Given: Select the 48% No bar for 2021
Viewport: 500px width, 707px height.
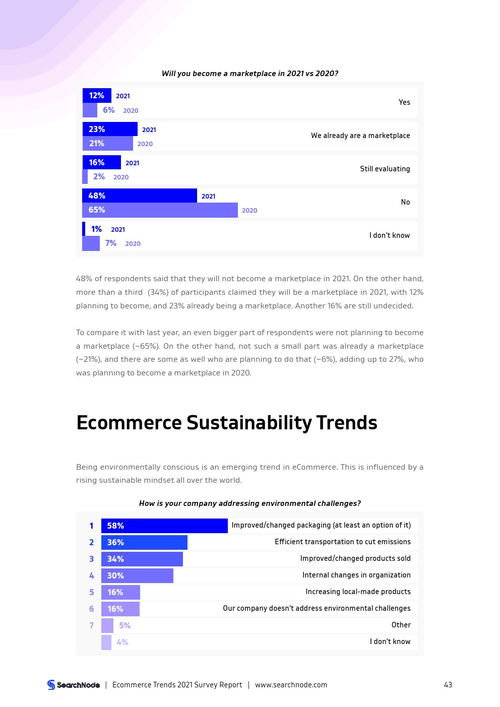Looking at the screenshot, I should coord(139,196).
